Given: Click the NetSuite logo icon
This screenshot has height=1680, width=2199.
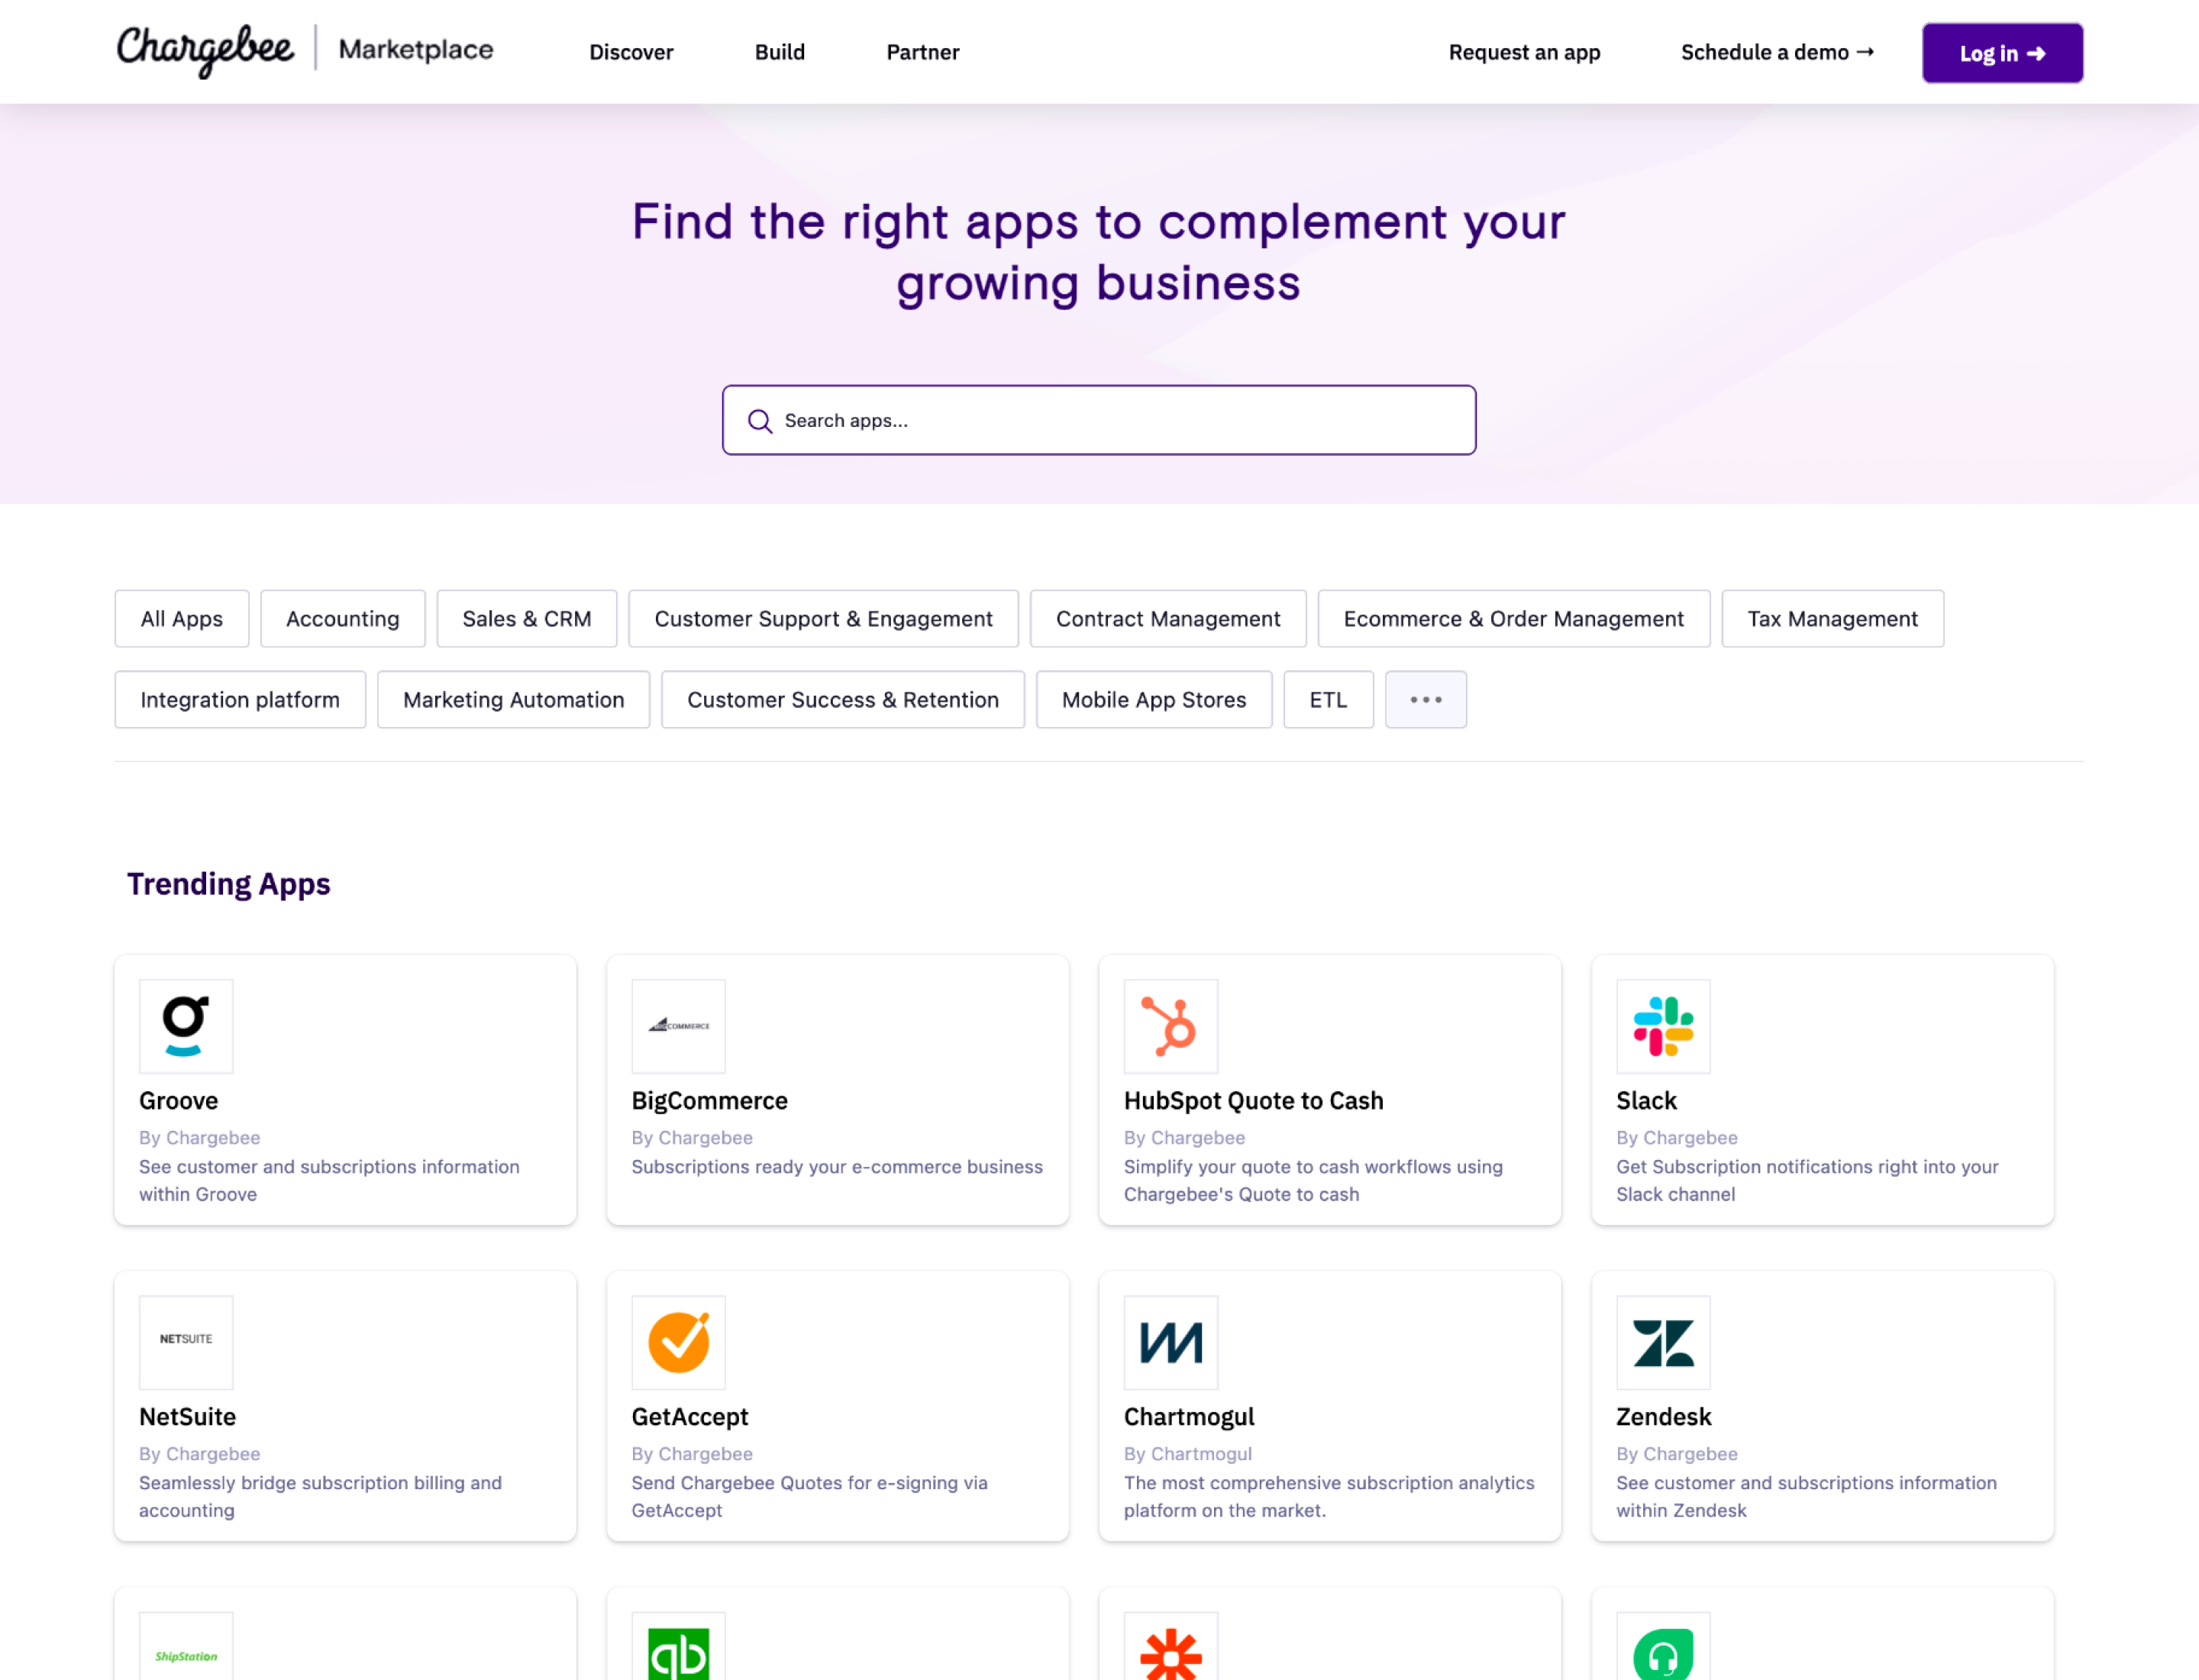Looking at the screenshot, I should pyautogui.click(x=186, y=1342).
